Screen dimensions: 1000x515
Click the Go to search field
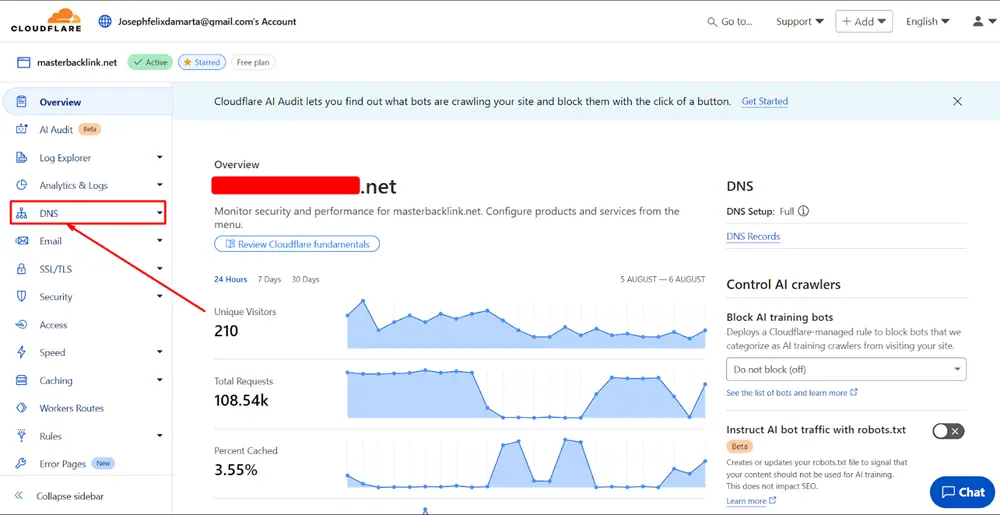(730, 21)
